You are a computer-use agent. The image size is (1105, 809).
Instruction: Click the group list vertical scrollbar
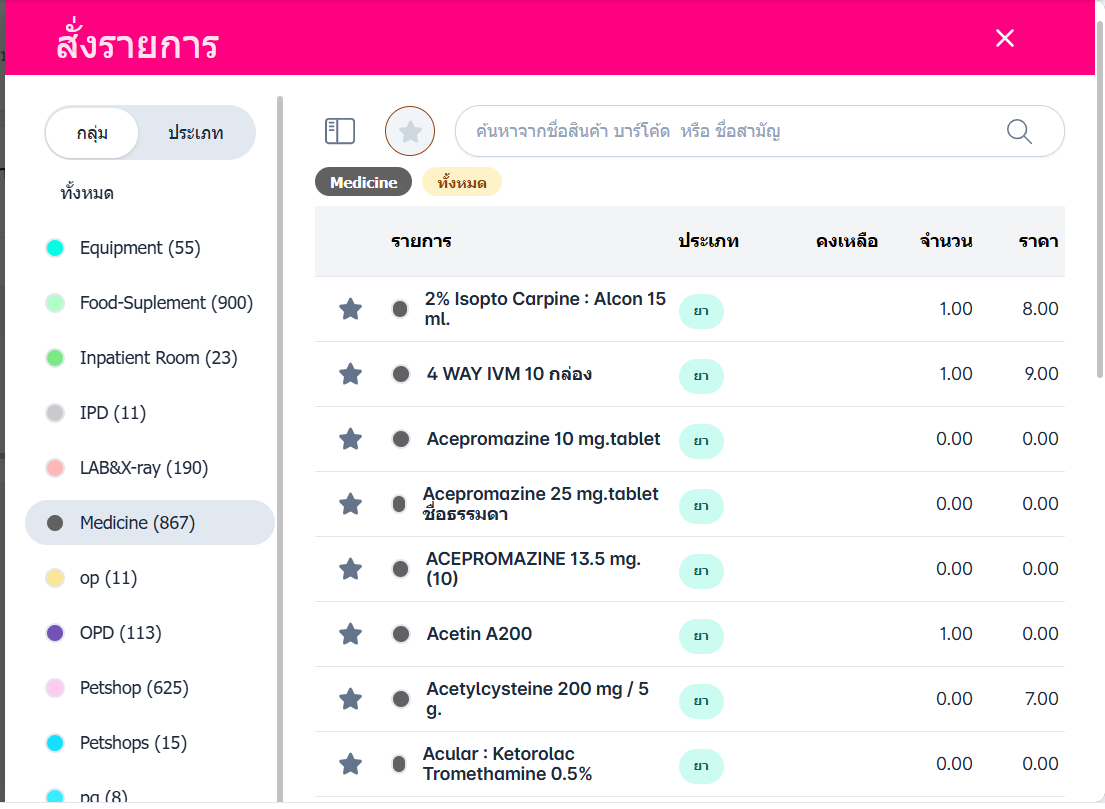(x=280, y=449)
